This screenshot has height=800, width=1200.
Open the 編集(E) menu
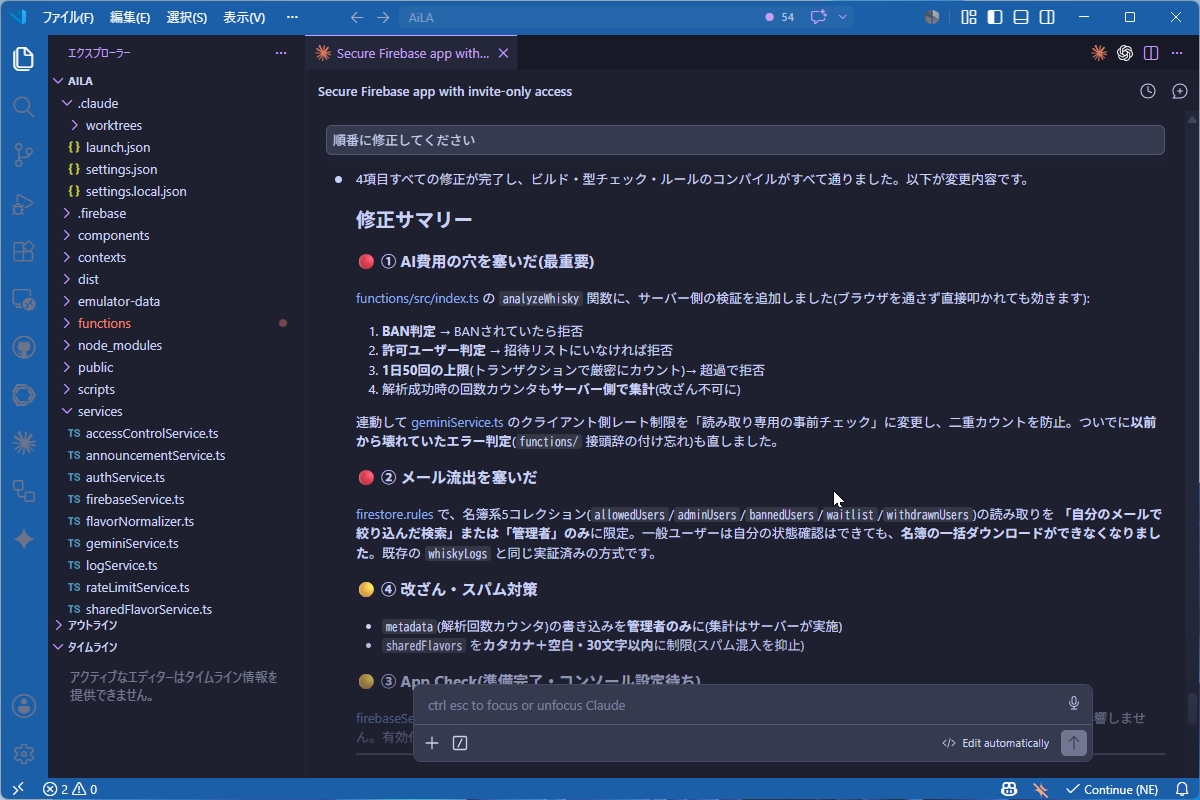130,17
